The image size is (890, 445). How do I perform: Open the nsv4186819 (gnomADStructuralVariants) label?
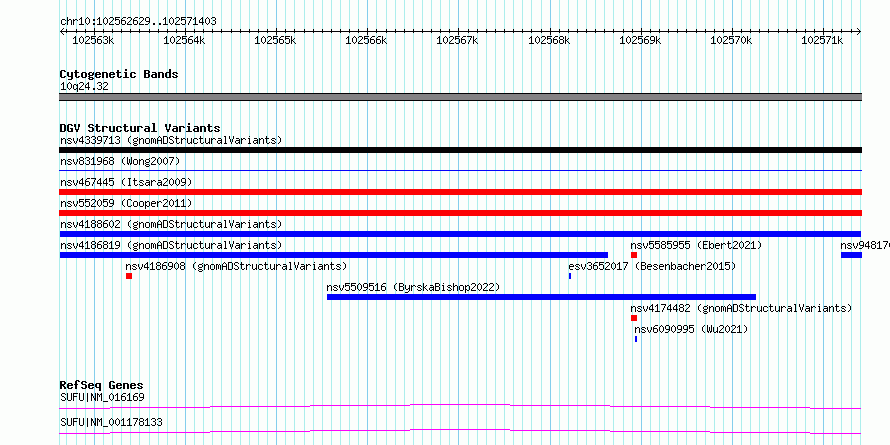[x=171, y=245]
